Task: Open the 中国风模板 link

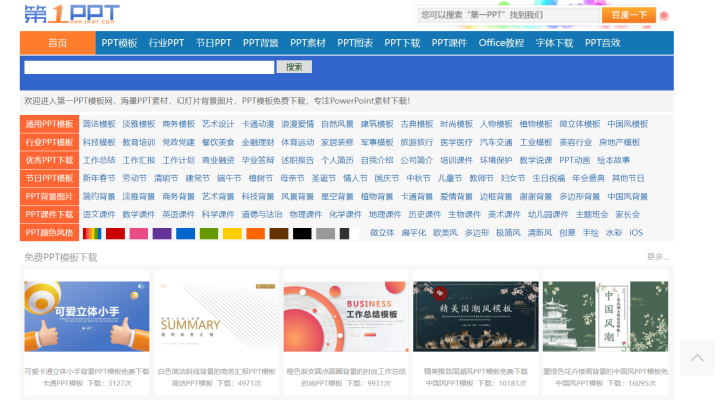Action: pos(628,124)
